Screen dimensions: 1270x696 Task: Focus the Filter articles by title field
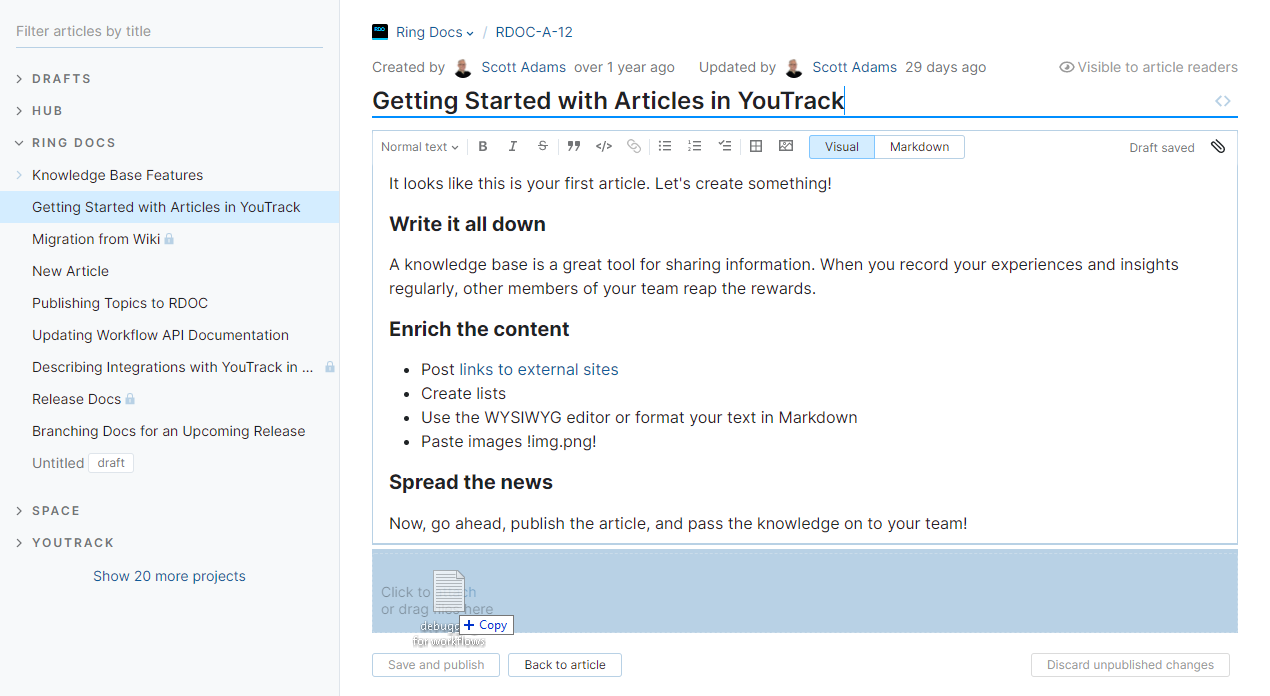(169, 31)
